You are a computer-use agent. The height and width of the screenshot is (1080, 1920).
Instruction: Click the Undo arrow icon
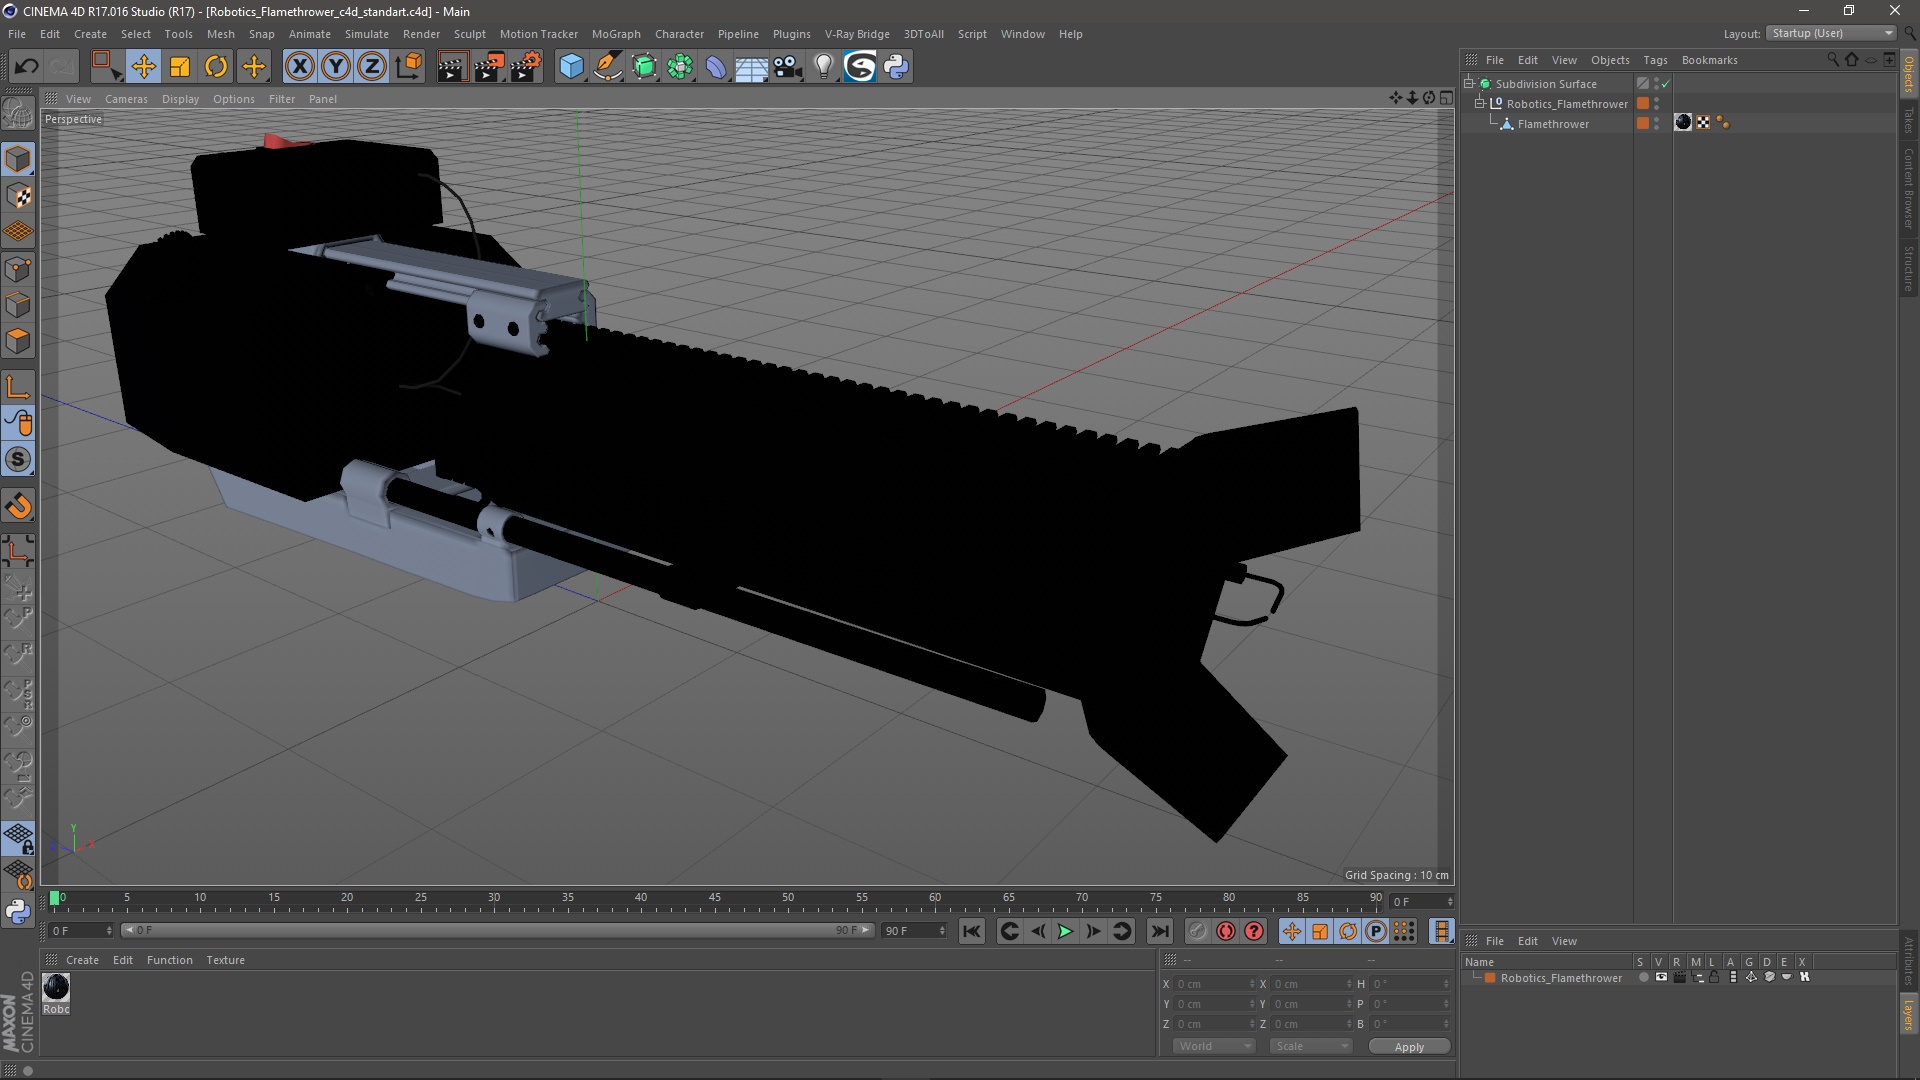tap(26, 67)
